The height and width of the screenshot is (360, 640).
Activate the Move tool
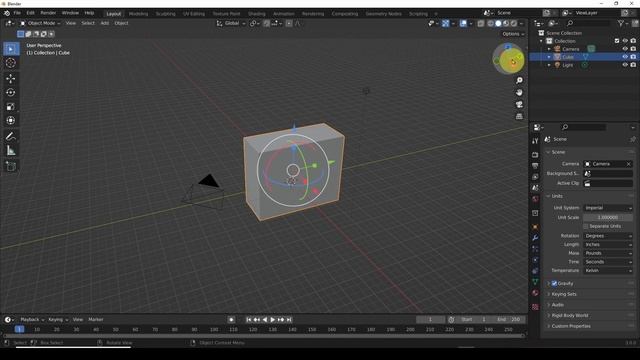coord(11,78)
